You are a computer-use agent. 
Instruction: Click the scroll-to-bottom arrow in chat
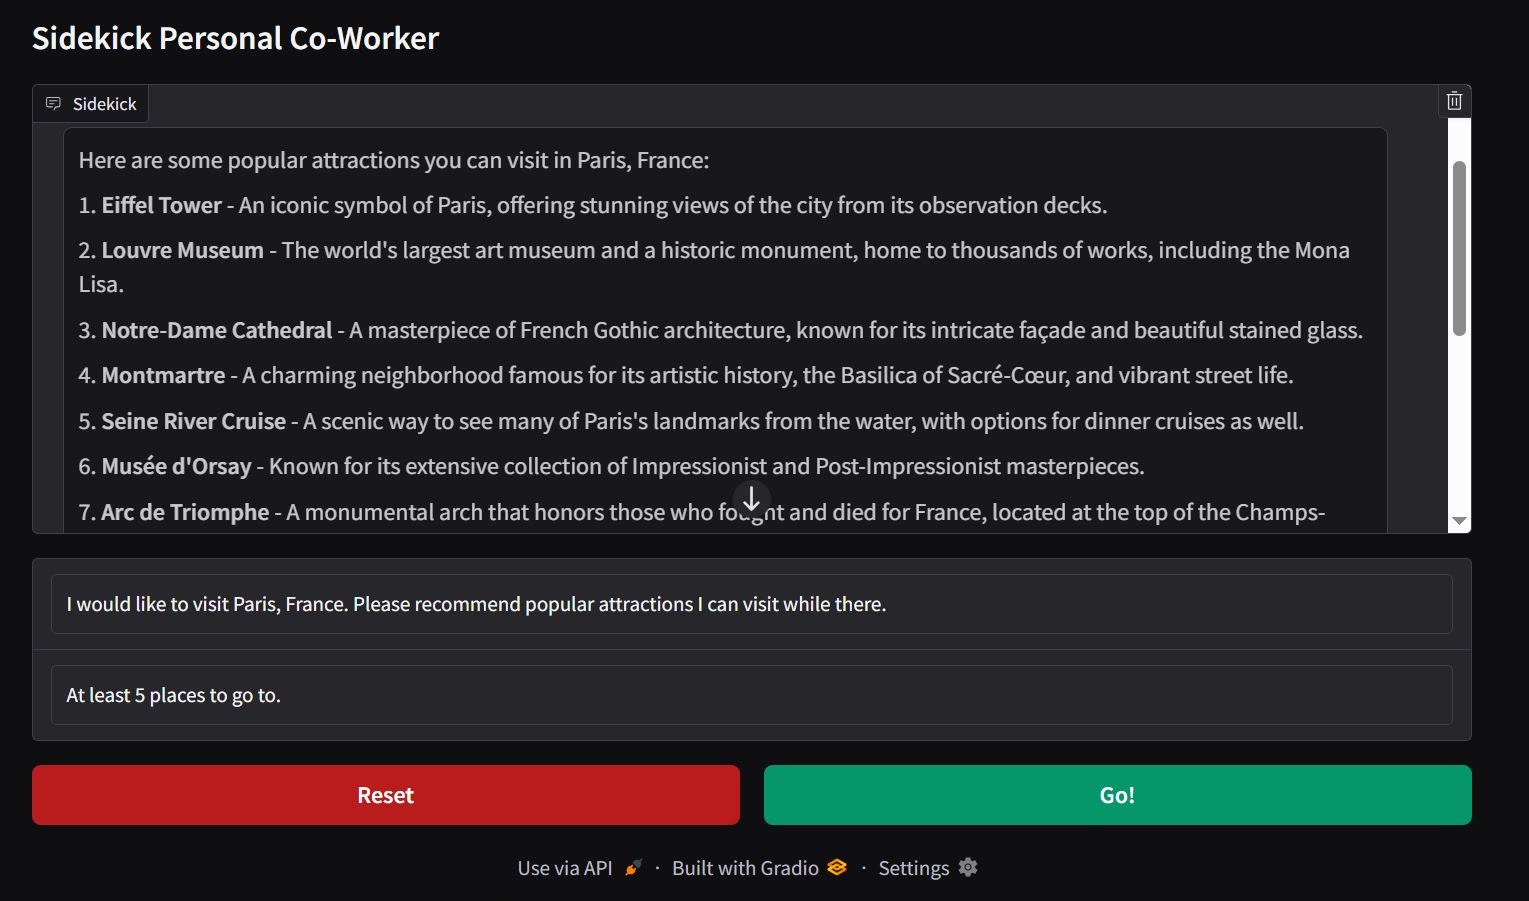click(x=751, y=498)
